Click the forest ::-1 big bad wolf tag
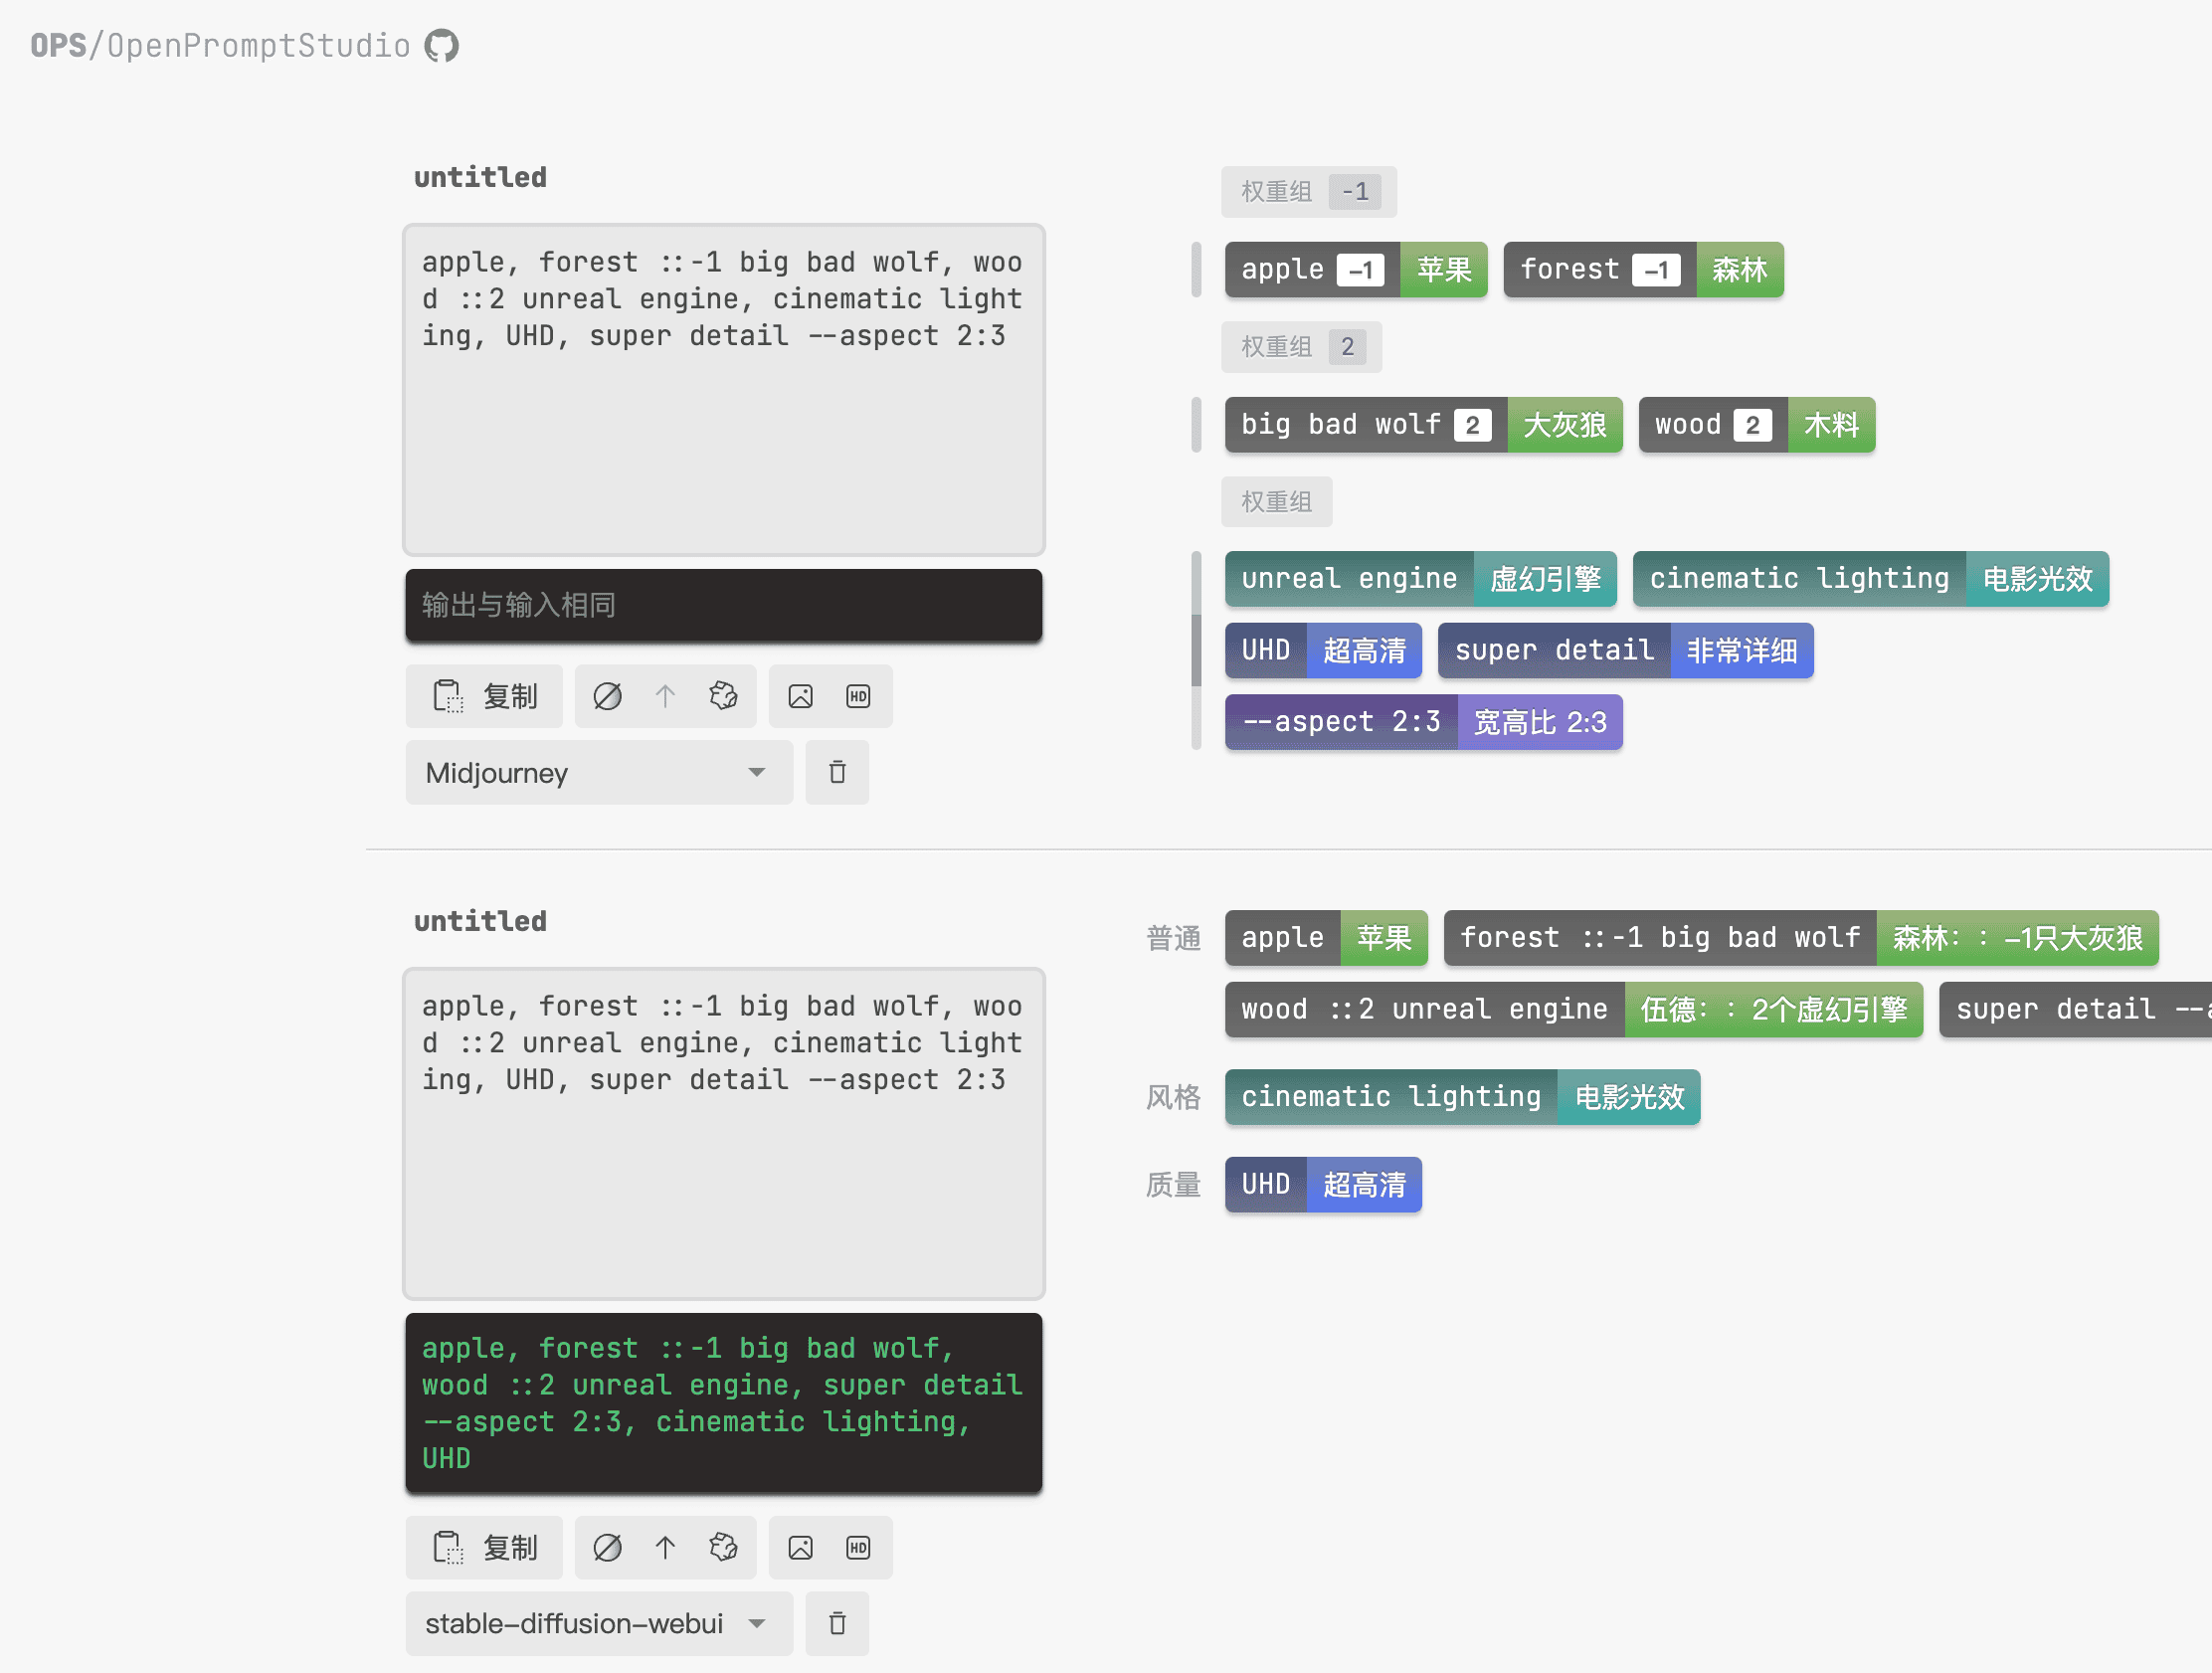Image resolution: width=2212 pixels, height=1673 pixels. [x=1802, y=938]
